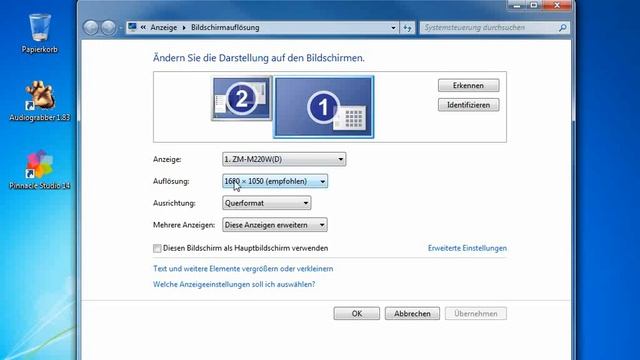Click the Abbrechen button
The height and width of the screenshot is (360, 640).
(x=412, y=313)
